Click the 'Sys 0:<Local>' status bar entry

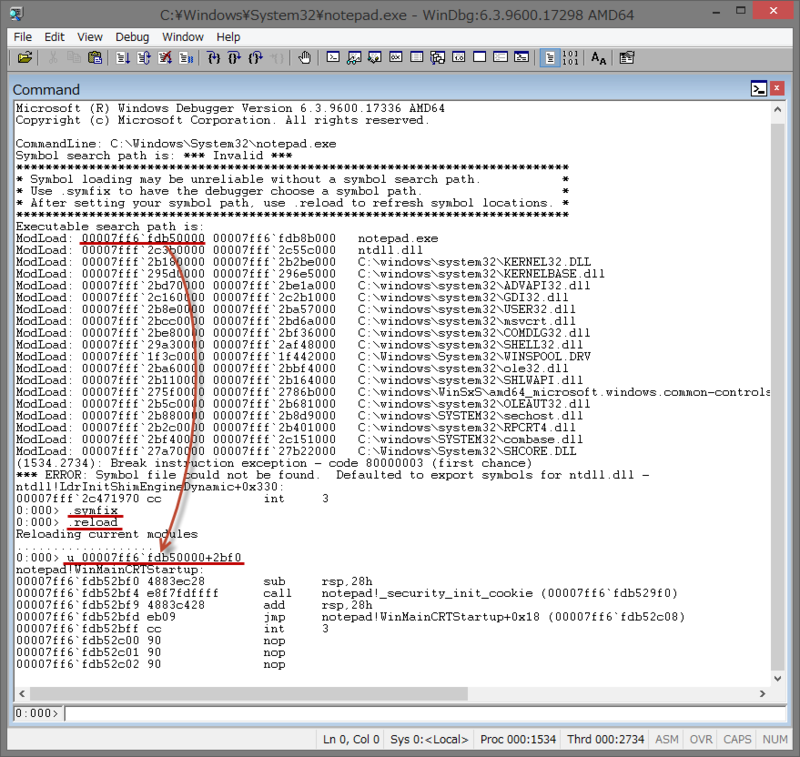(x=429, y=739)
